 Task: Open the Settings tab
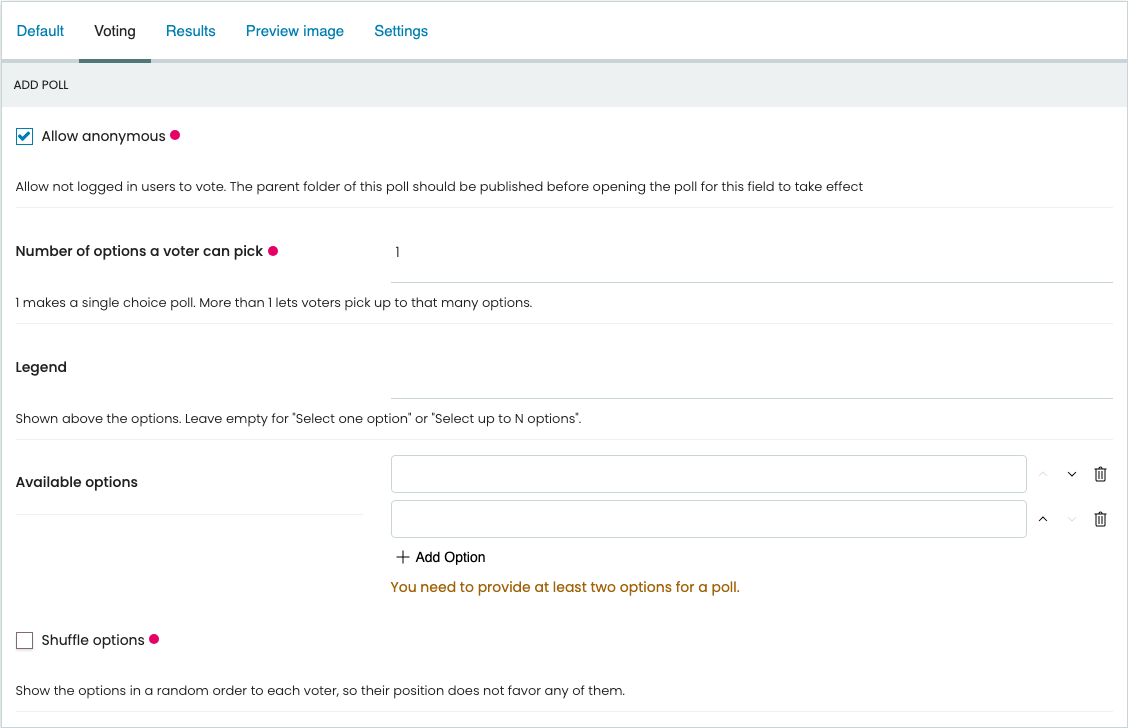click(x=401, y=31)
